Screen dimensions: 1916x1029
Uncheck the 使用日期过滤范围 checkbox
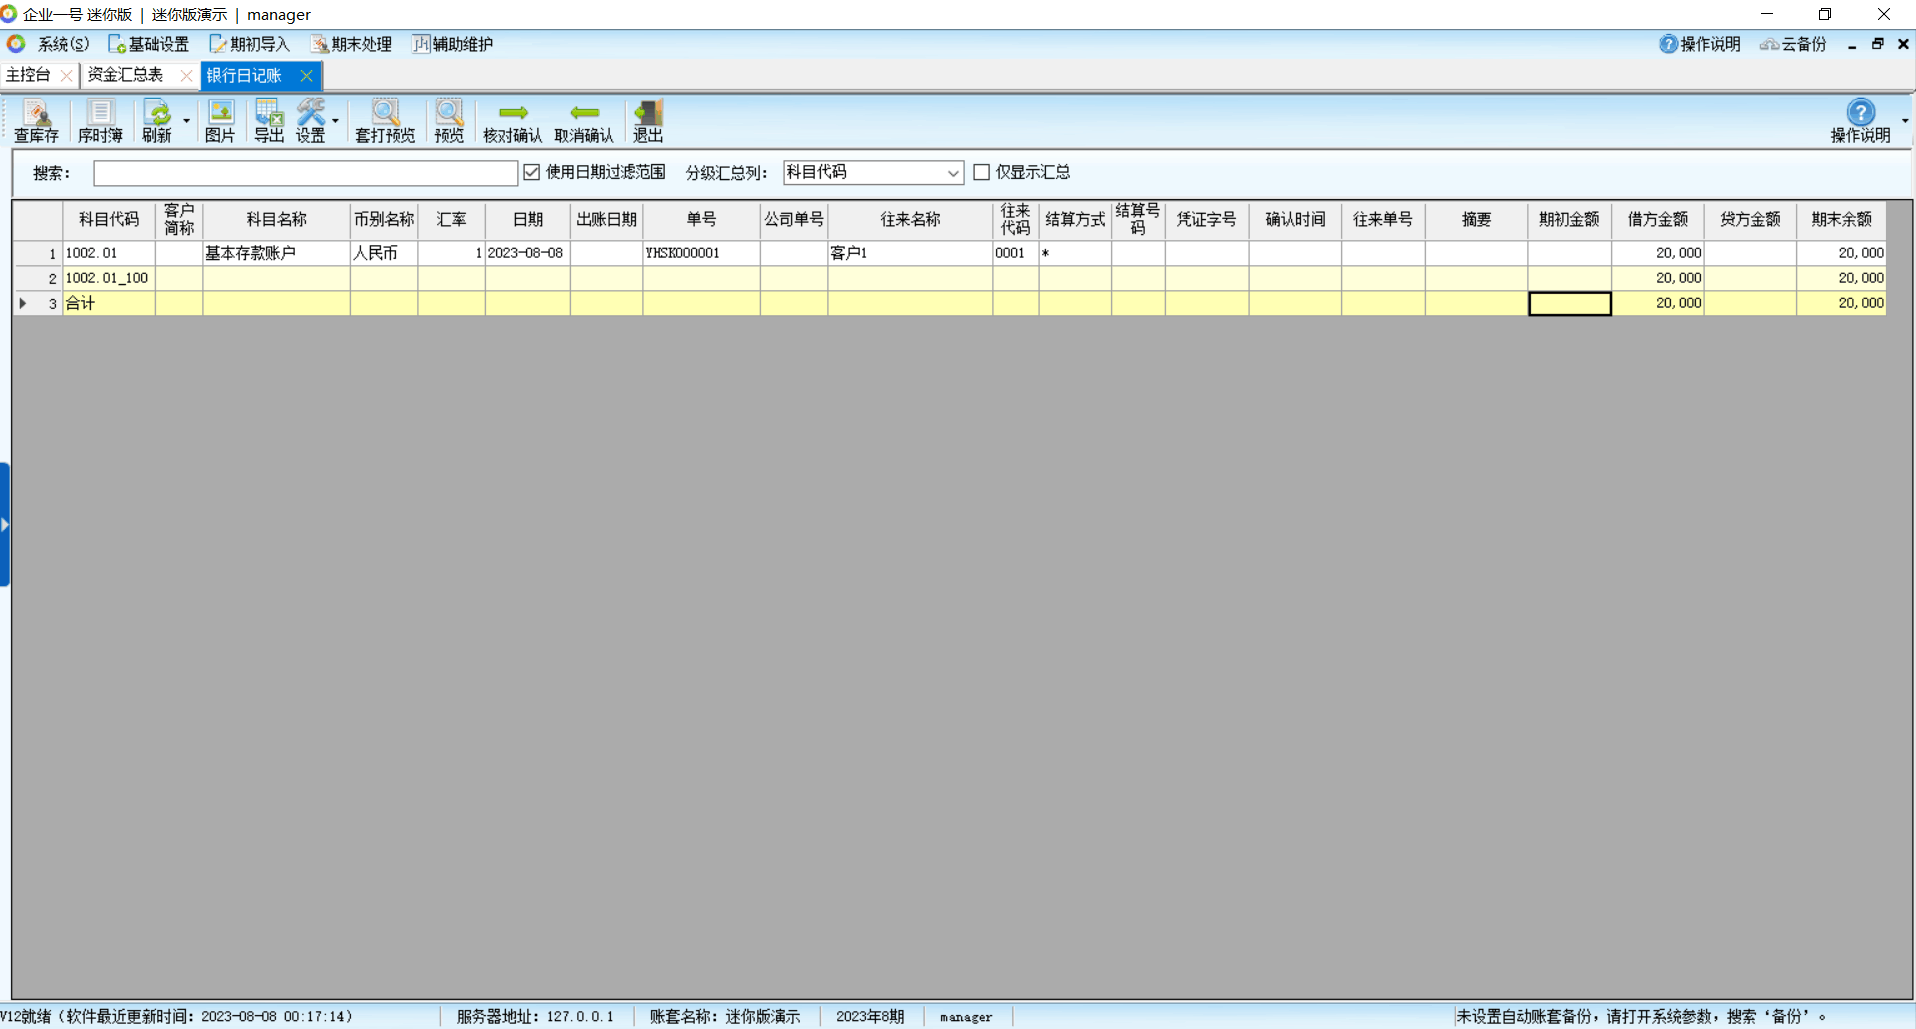[x=532, y=172]
